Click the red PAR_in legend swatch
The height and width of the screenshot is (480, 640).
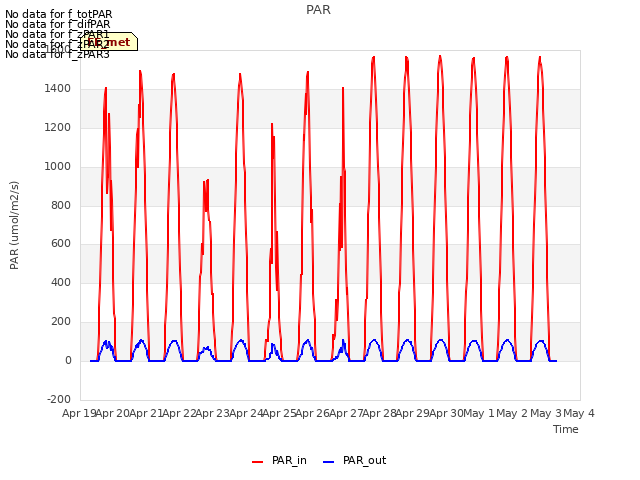tap(258, 462)
